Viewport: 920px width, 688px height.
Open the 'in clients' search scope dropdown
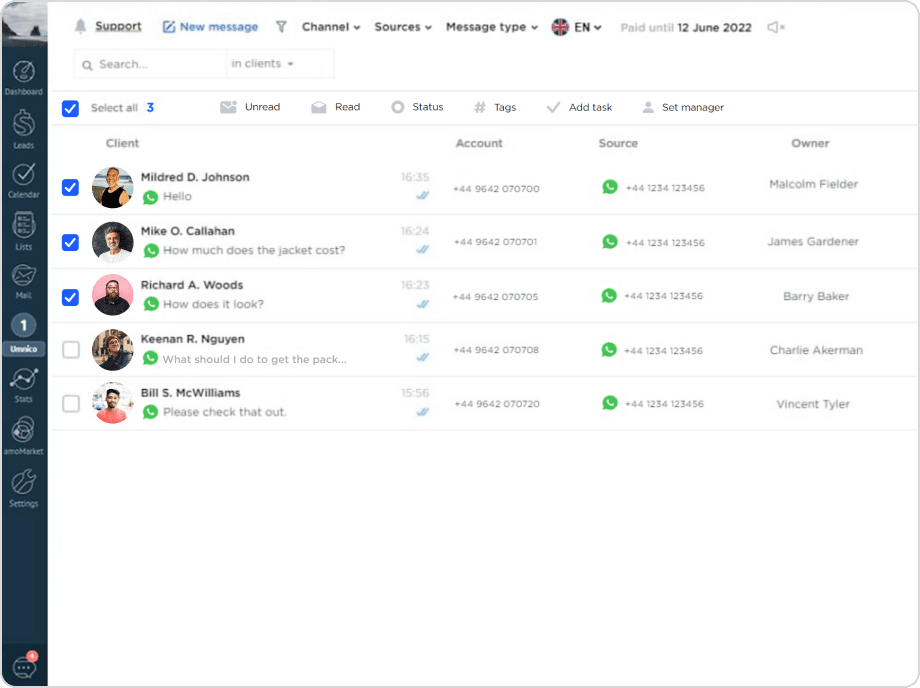[x=263, y=64]
